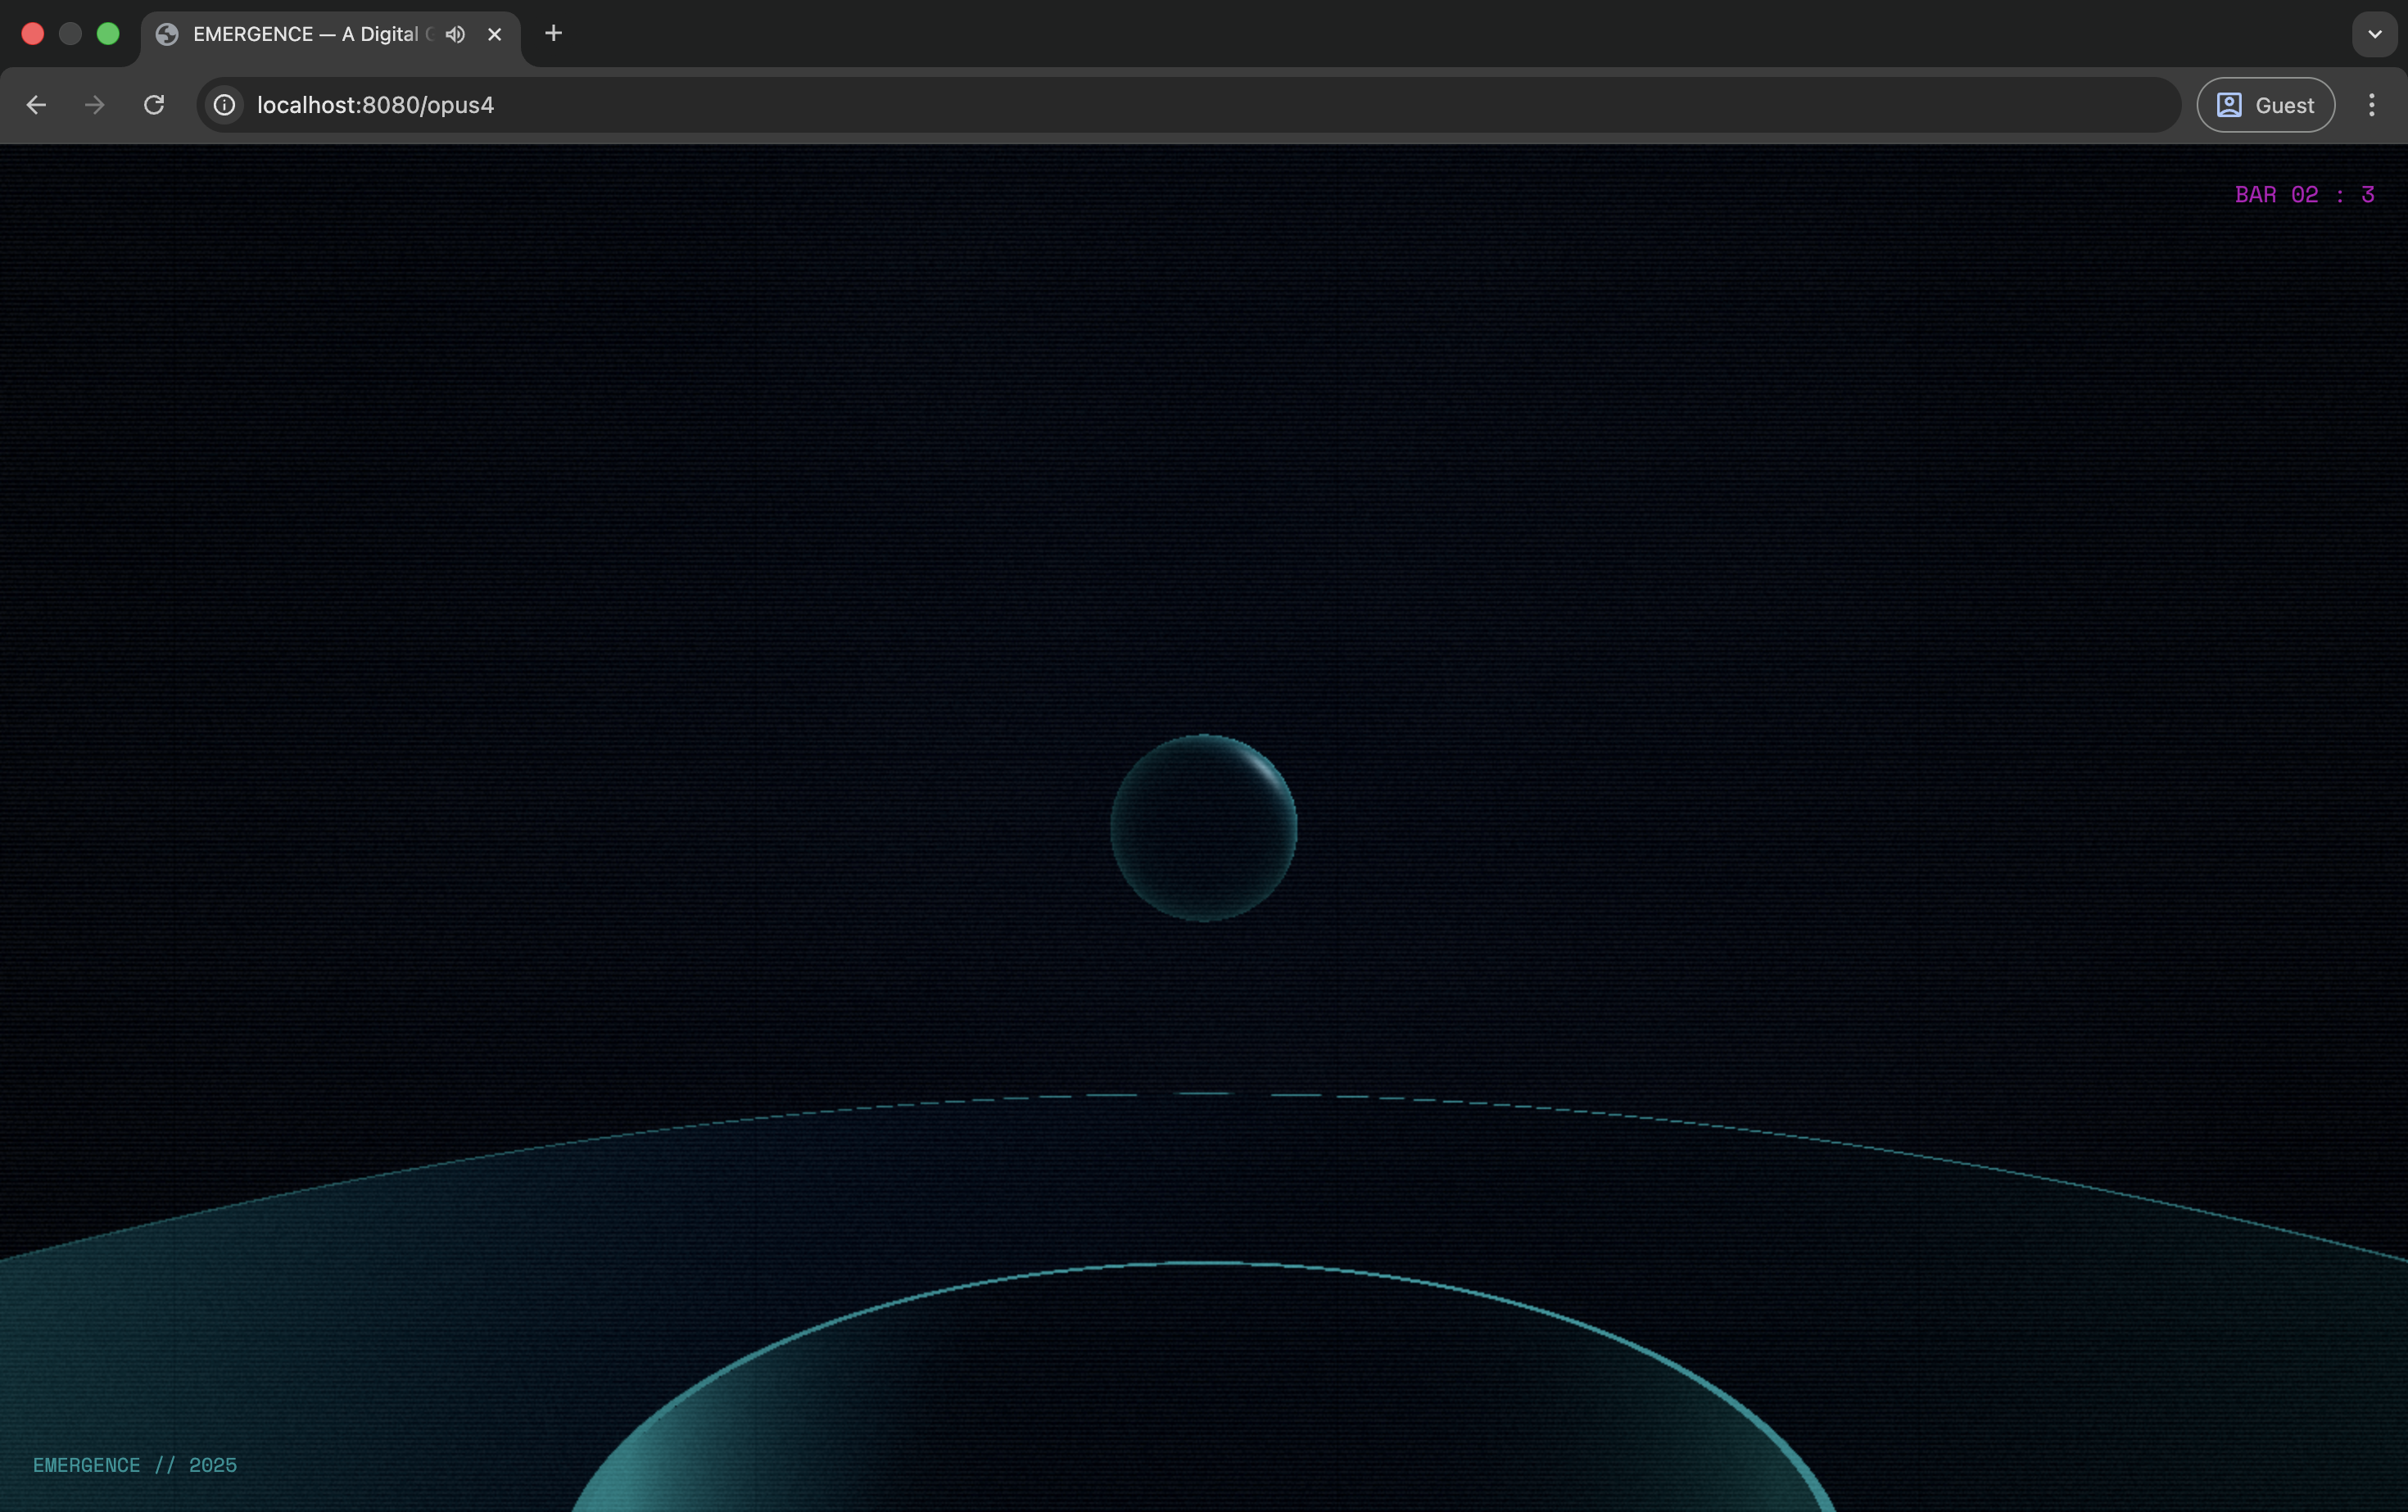Reload the current page
This screenshot has width=2408, height=1512.
[x=154, y=105]
